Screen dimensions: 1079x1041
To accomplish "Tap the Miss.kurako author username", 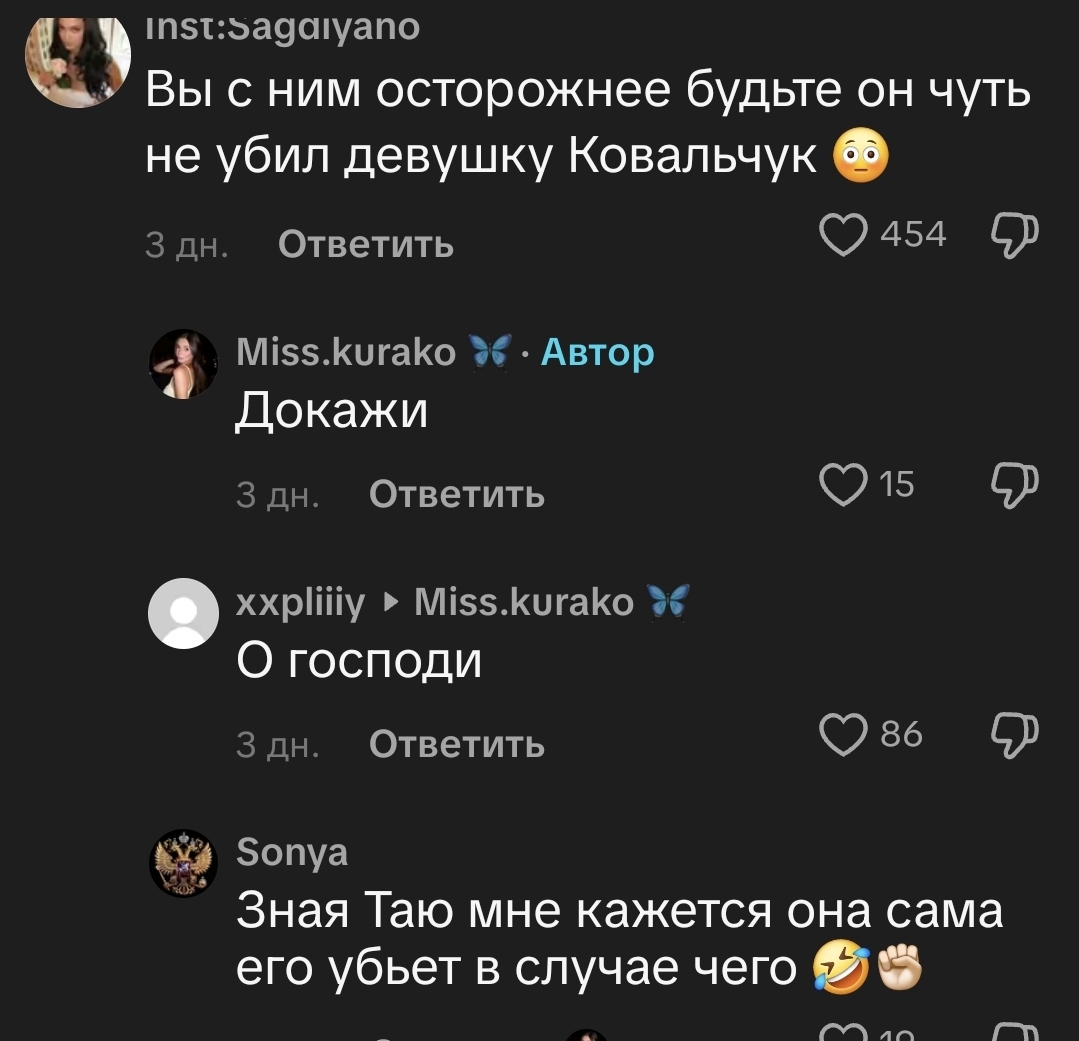I will point(345,352).
